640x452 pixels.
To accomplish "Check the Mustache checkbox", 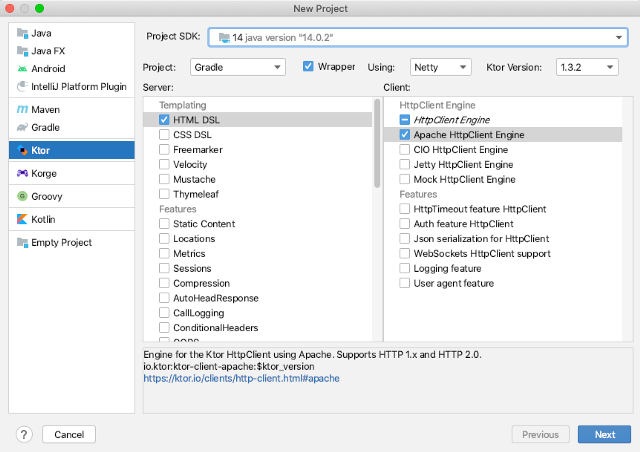I will (x=164, y=179).
